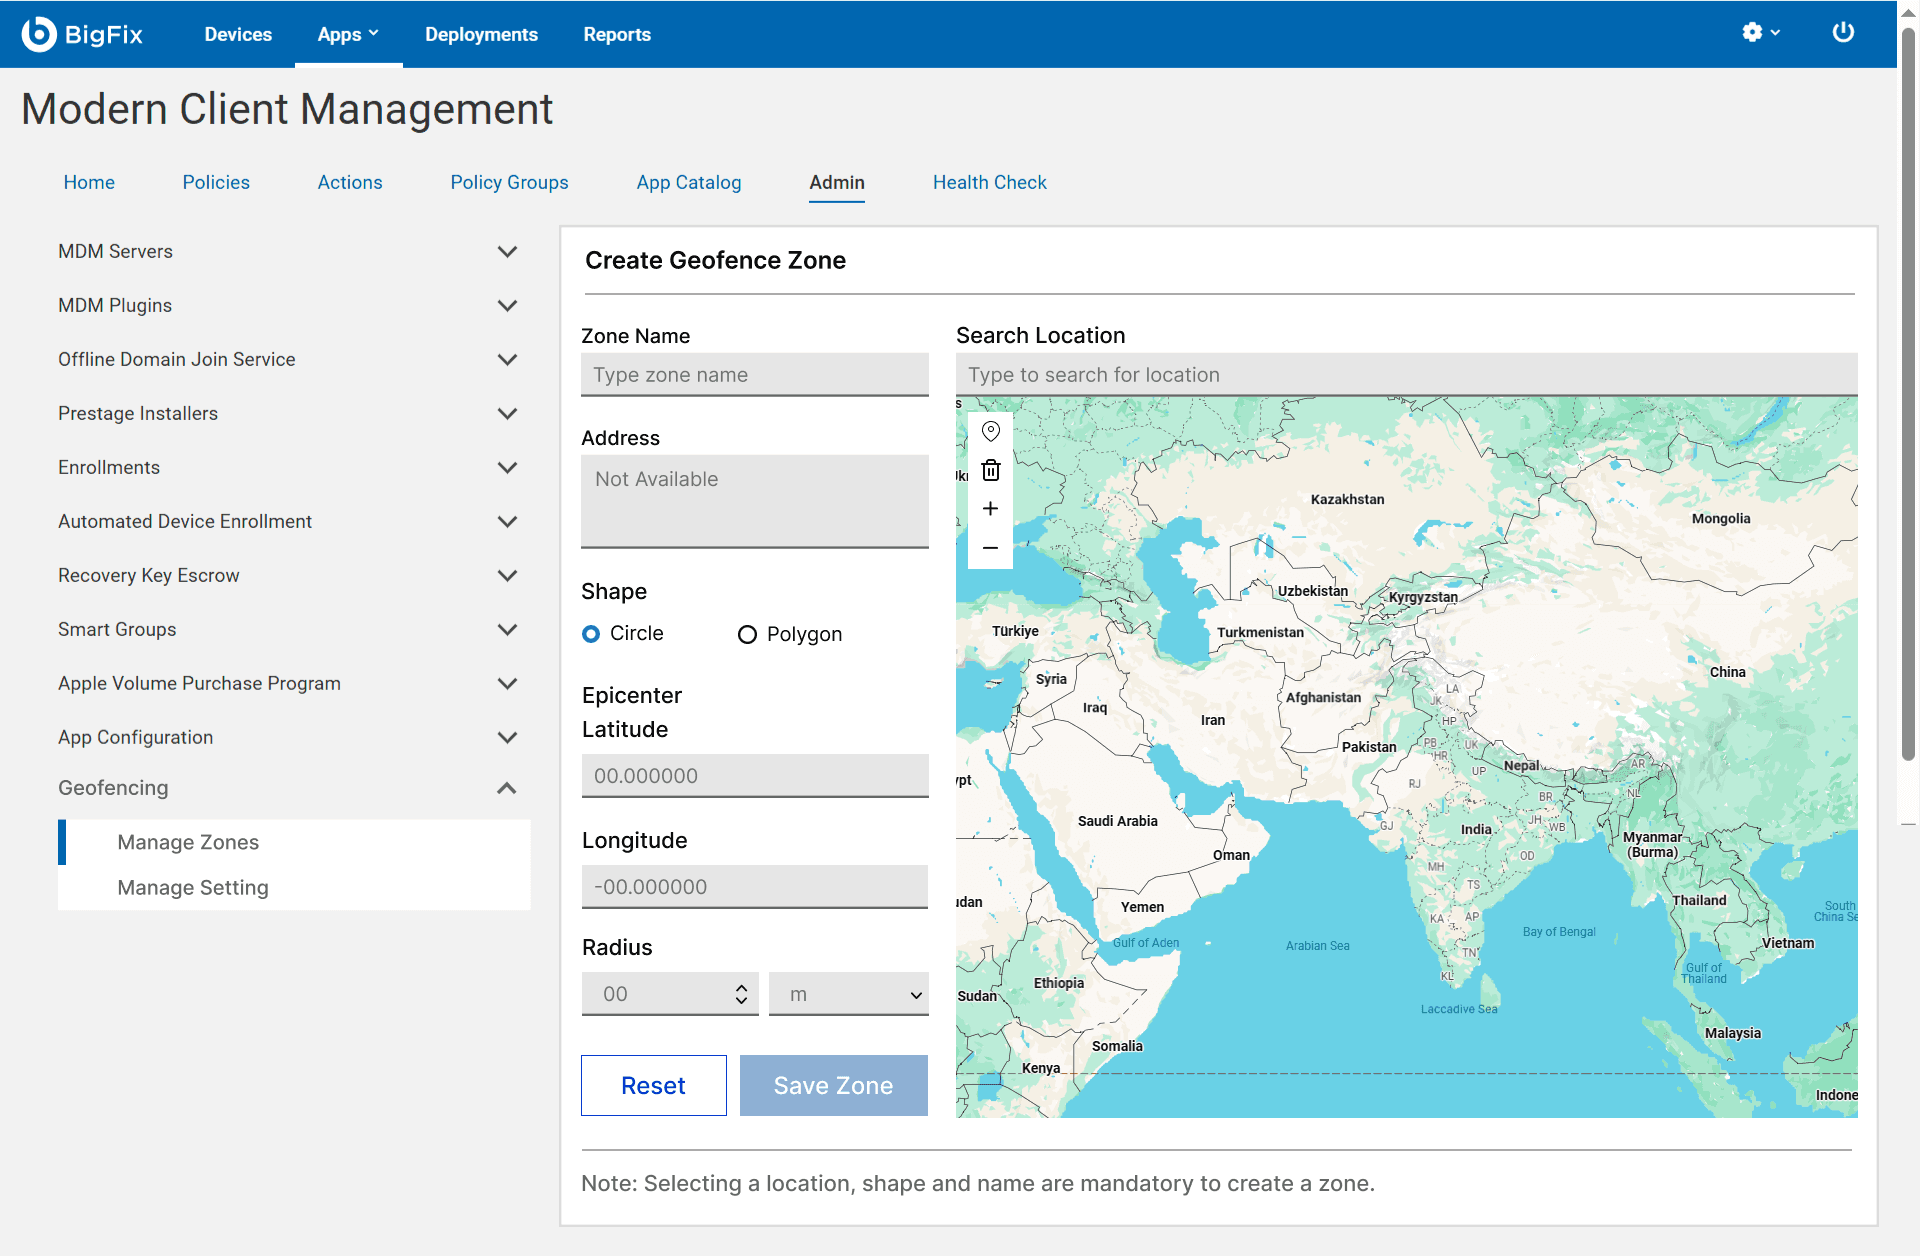This screenshot has height=1256, width=1920.
Task: Click the power logout icon
Action: pos(1843,33)
